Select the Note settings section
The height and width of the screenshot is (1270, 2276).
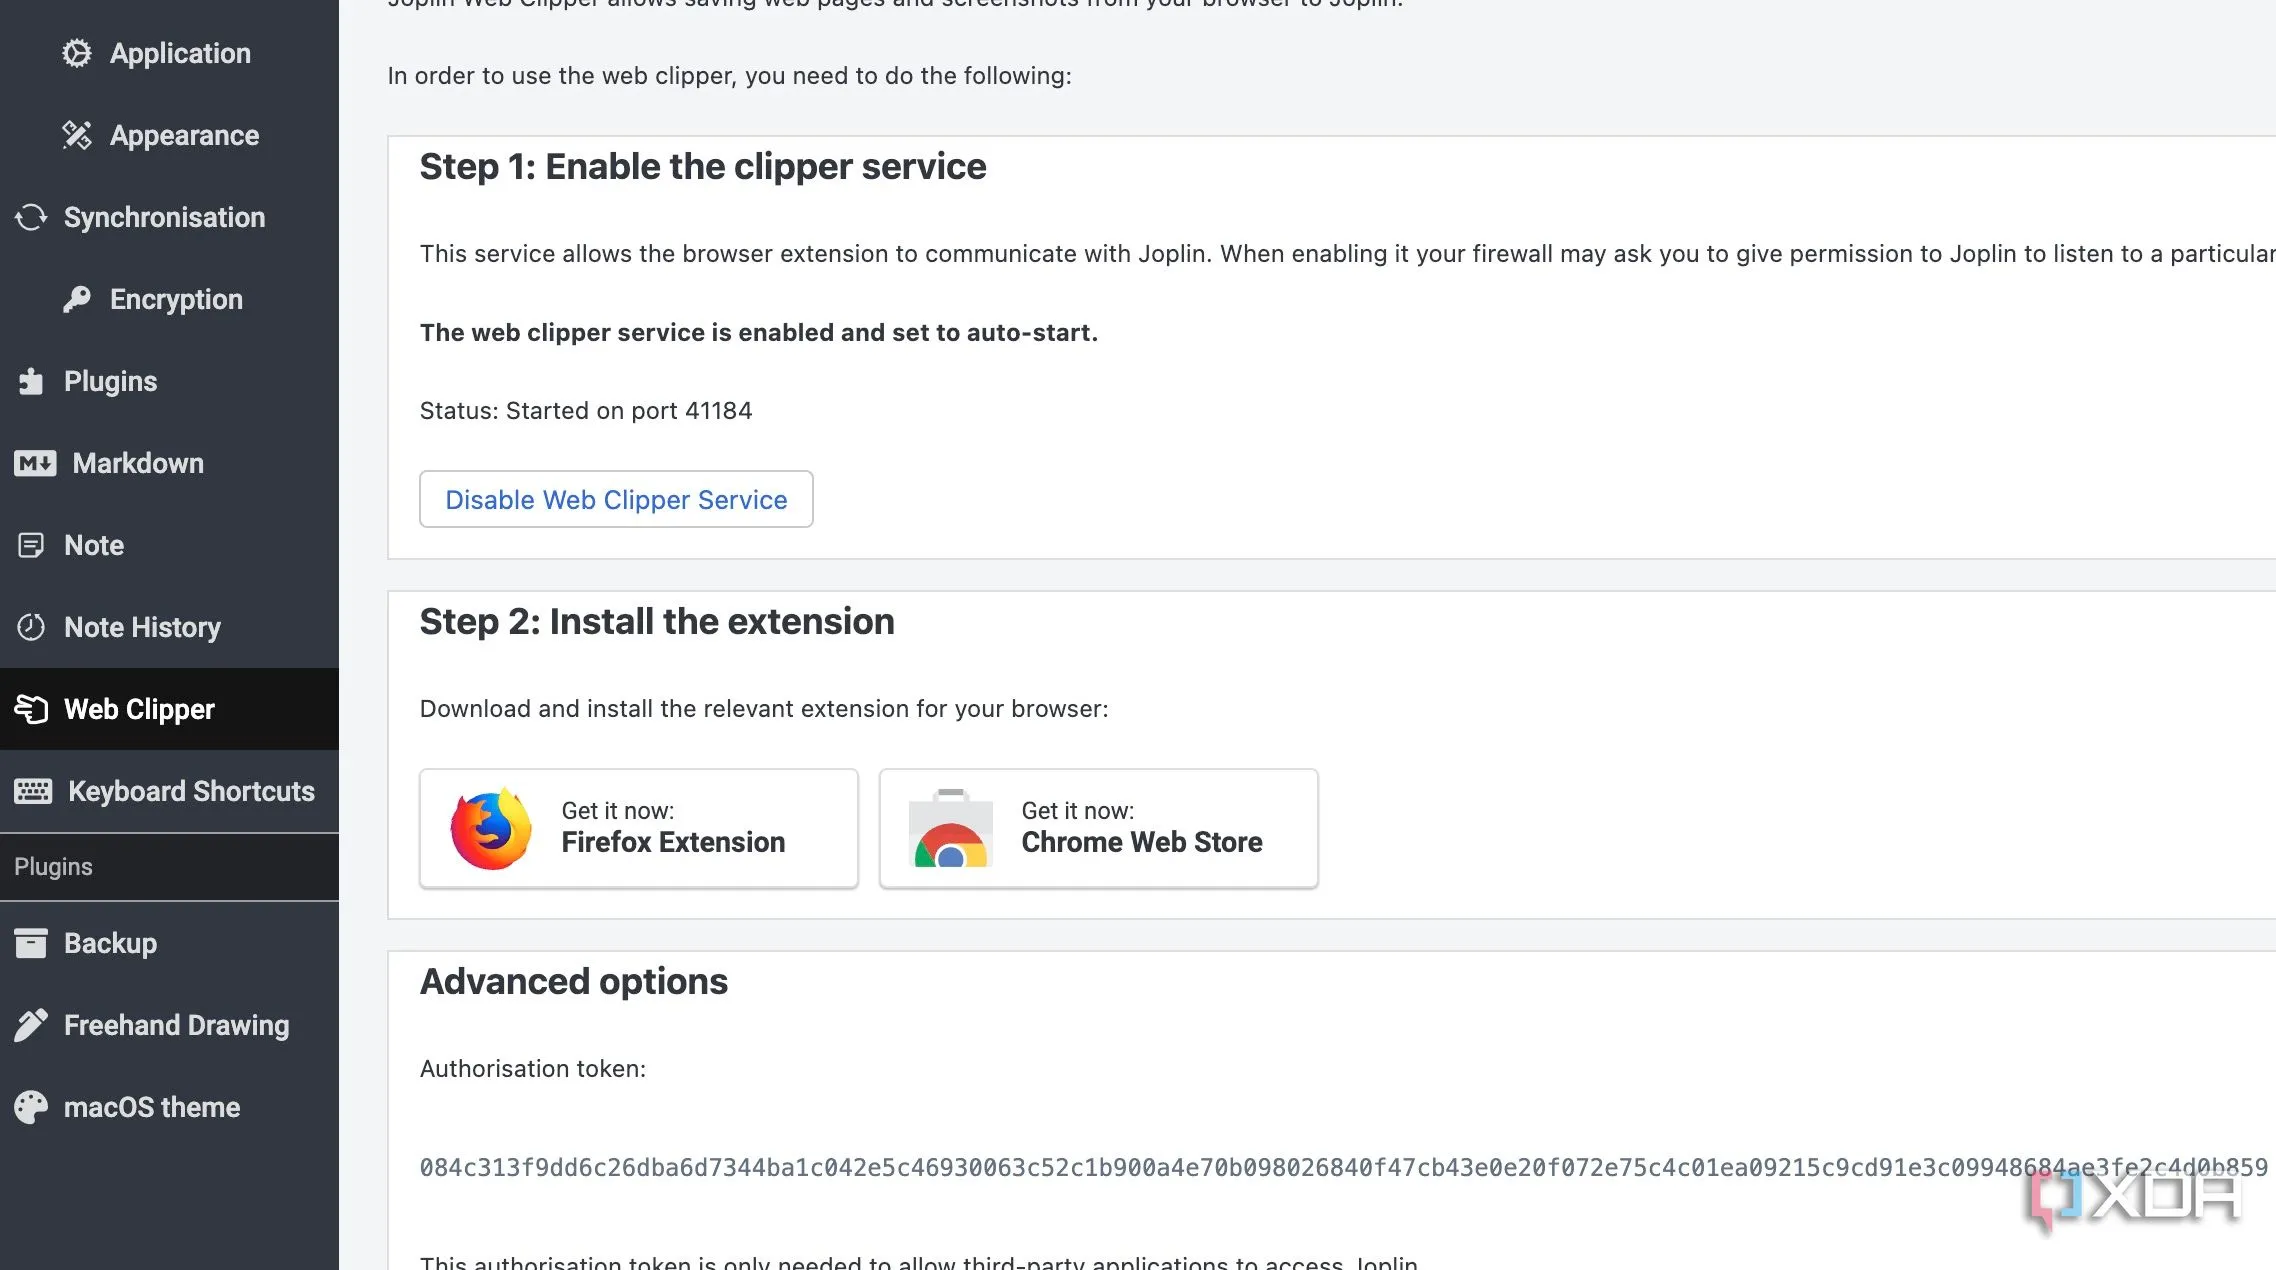(x=169, y=545)
